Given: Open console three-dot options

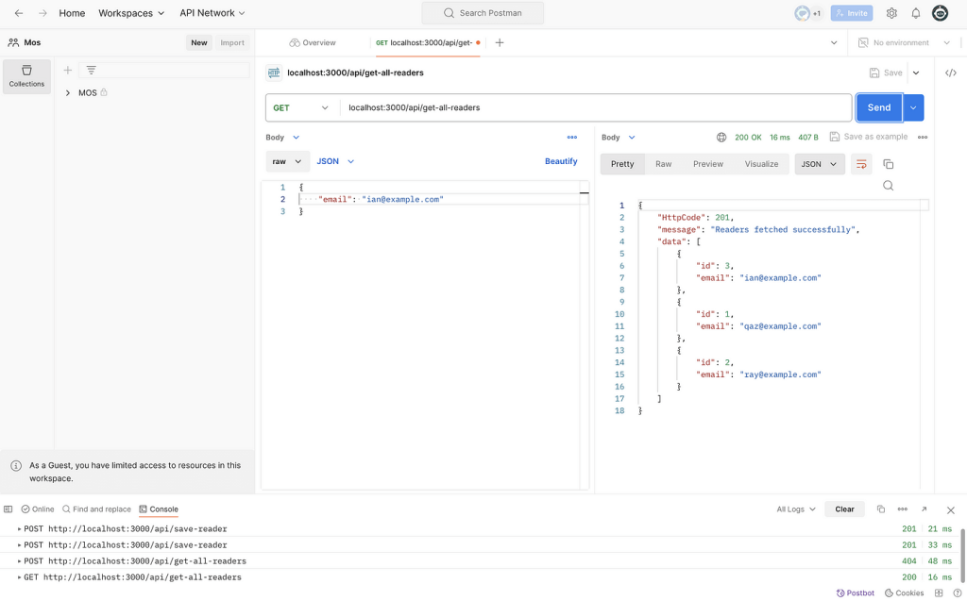Looking at the screenshot, I should click(x=902, y=509).
